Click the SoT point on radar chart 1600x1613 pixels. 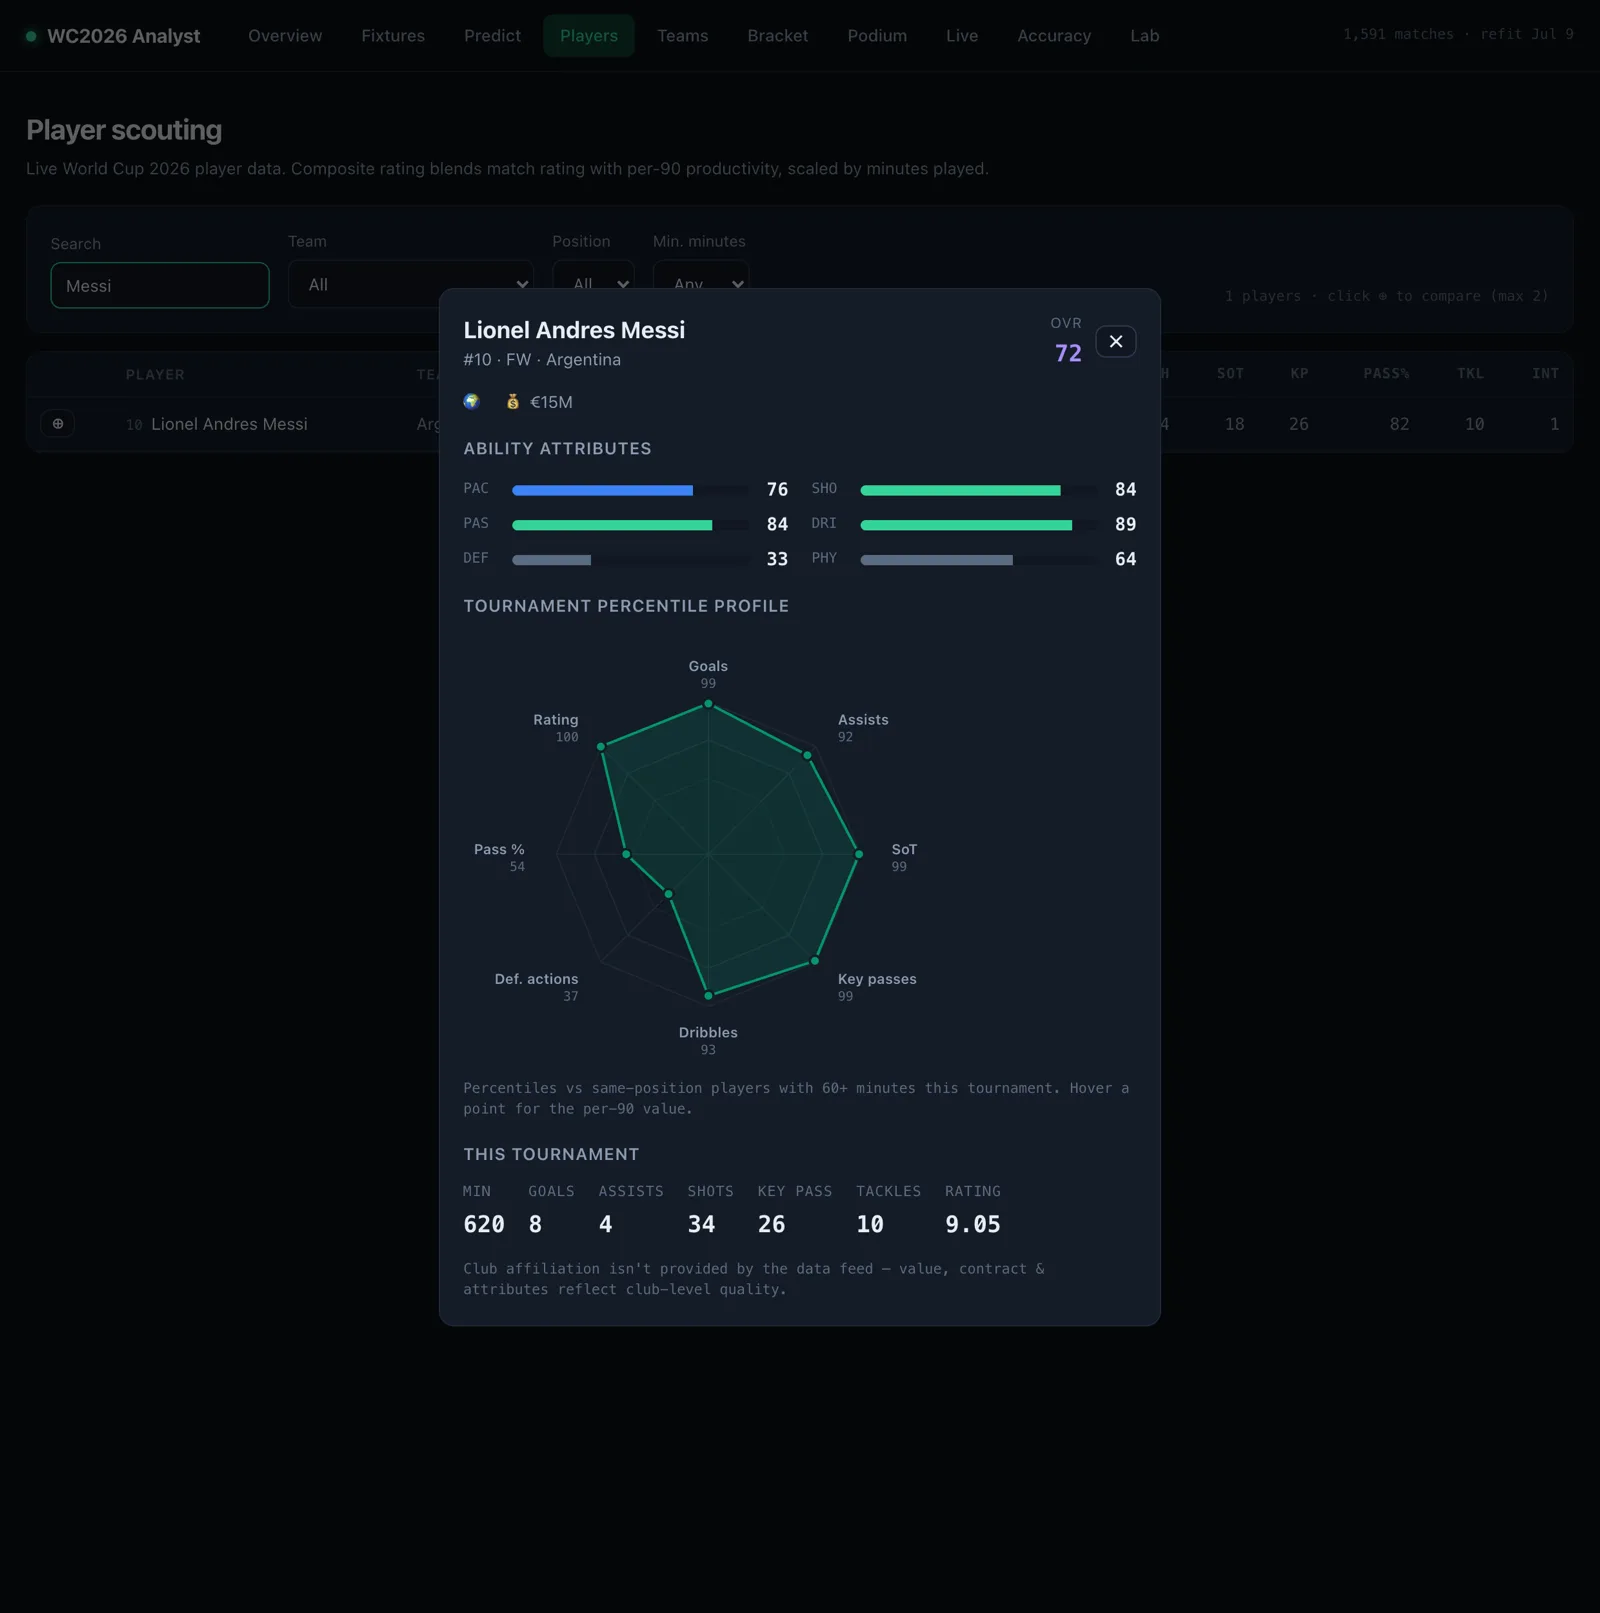(858, 854)
